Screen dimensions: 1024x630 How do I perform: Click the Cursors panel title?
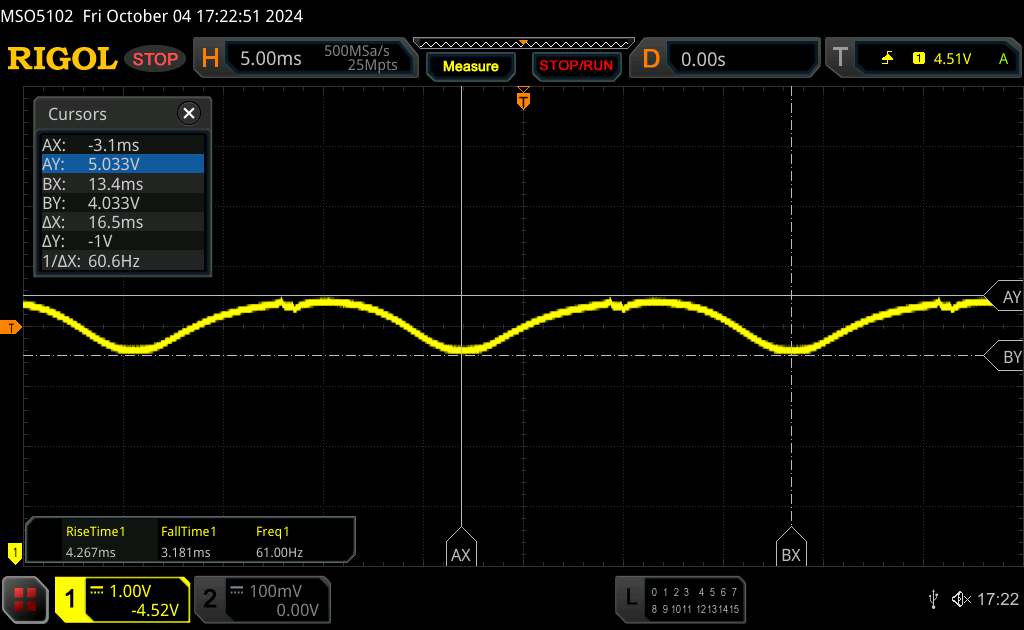[77, 114]
